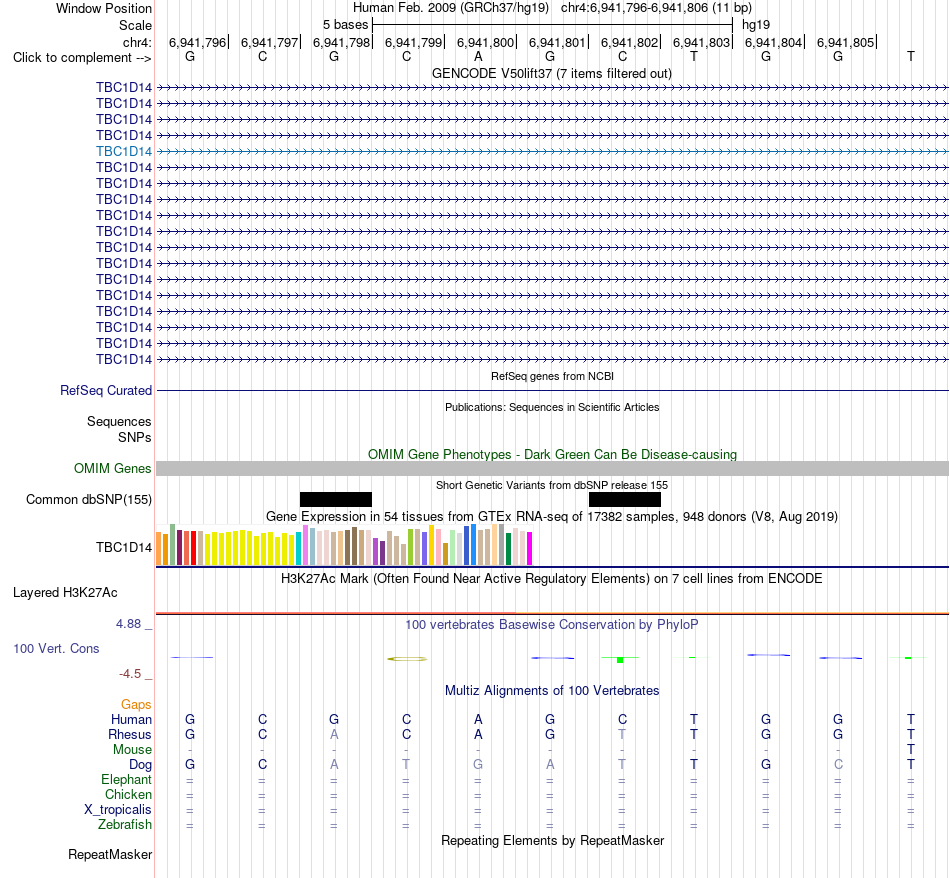This screenshot has width=950, height=878.
Task: Click the OMIM Genes track label
Action: [x=112, y=468]
